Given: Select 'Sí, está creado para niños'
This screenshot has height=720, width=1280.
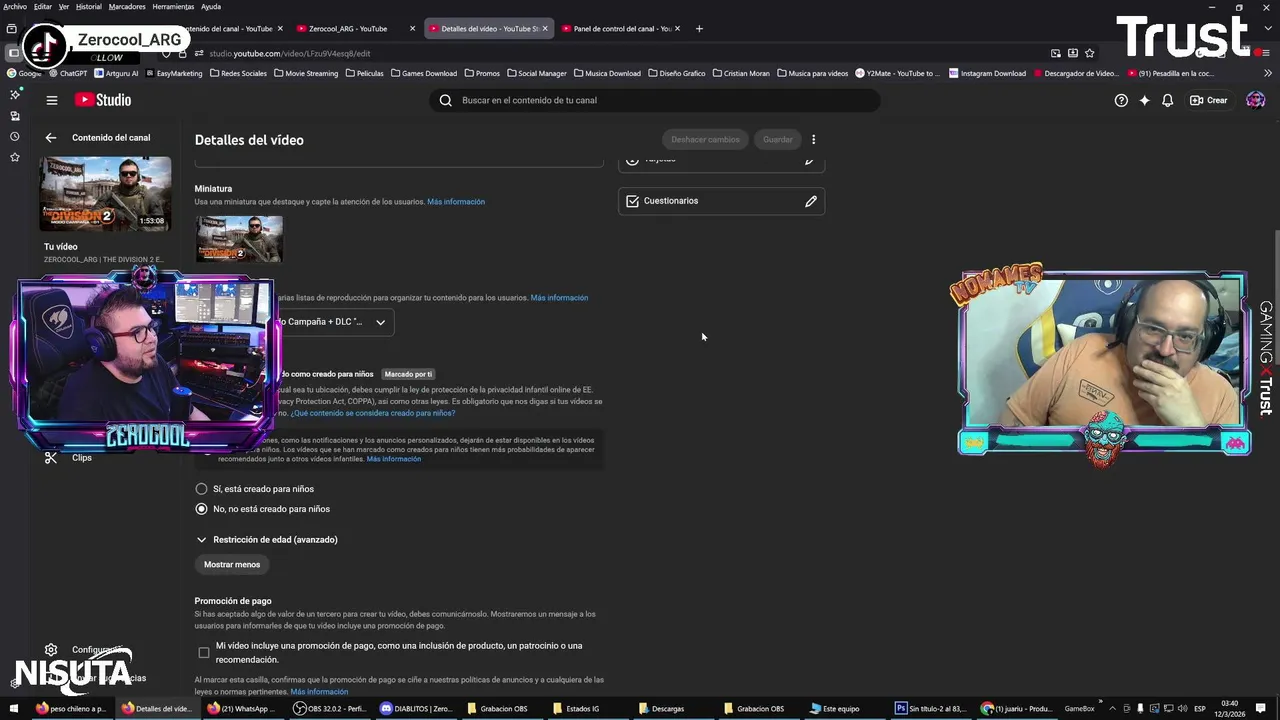Looking at the screenshot, I should [201, 489].
